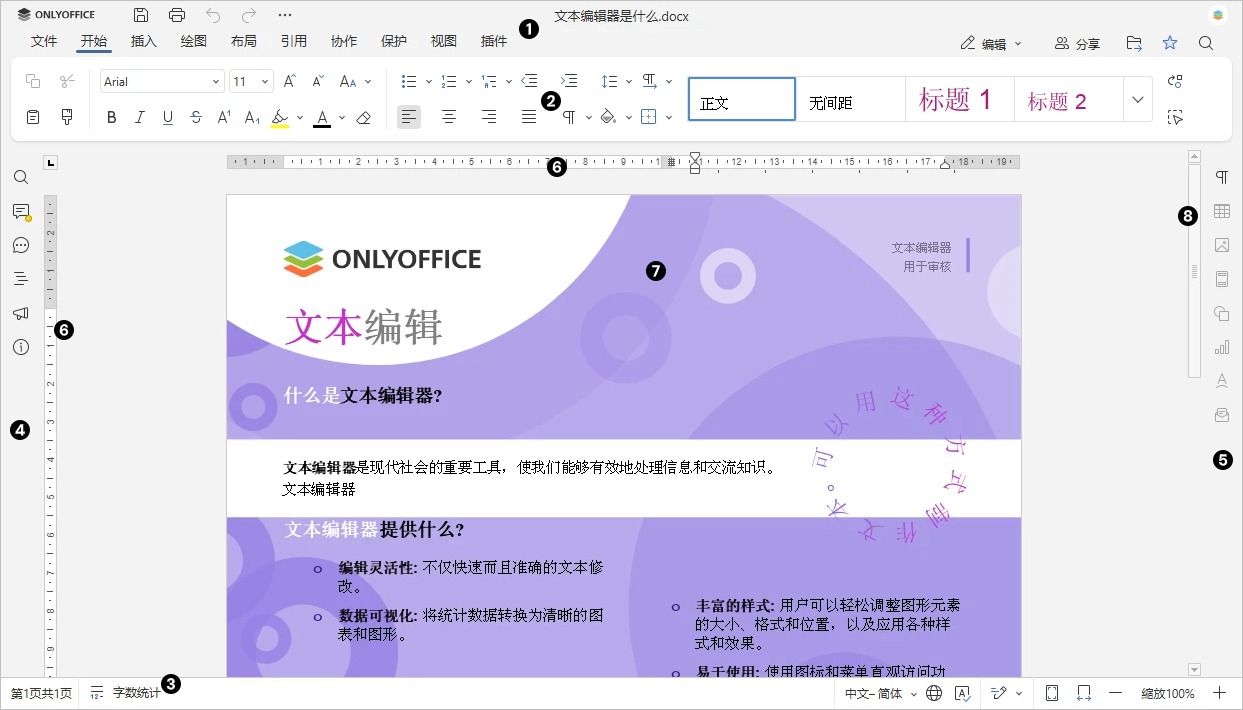This screenshot has height=710, width=1243.
Task: Open the styles gallery dropdown arrow
Action: (x=1137, y=99)
